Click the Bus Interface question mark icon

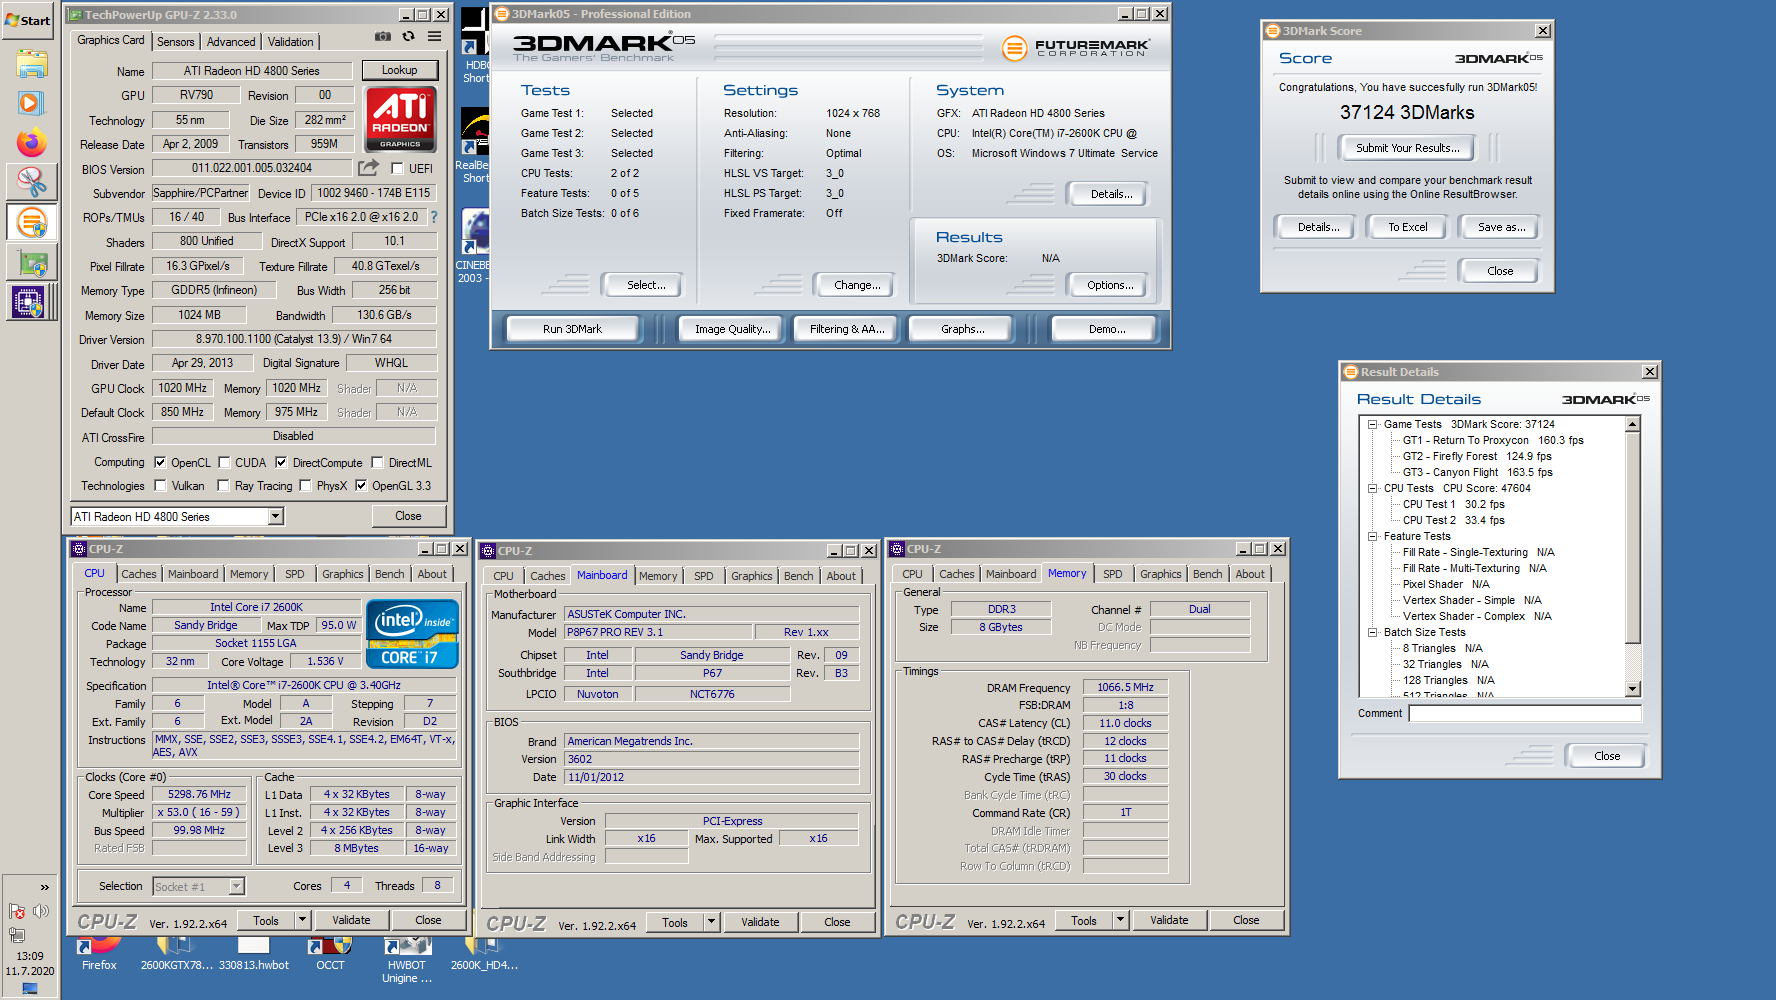[x=434, y=217]
